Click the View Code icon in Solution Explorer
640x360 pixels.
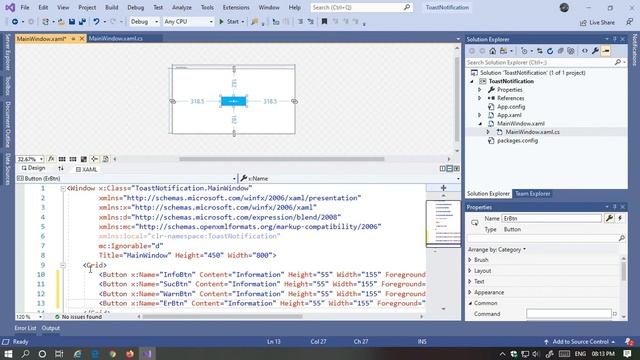[x=585, y=51]
